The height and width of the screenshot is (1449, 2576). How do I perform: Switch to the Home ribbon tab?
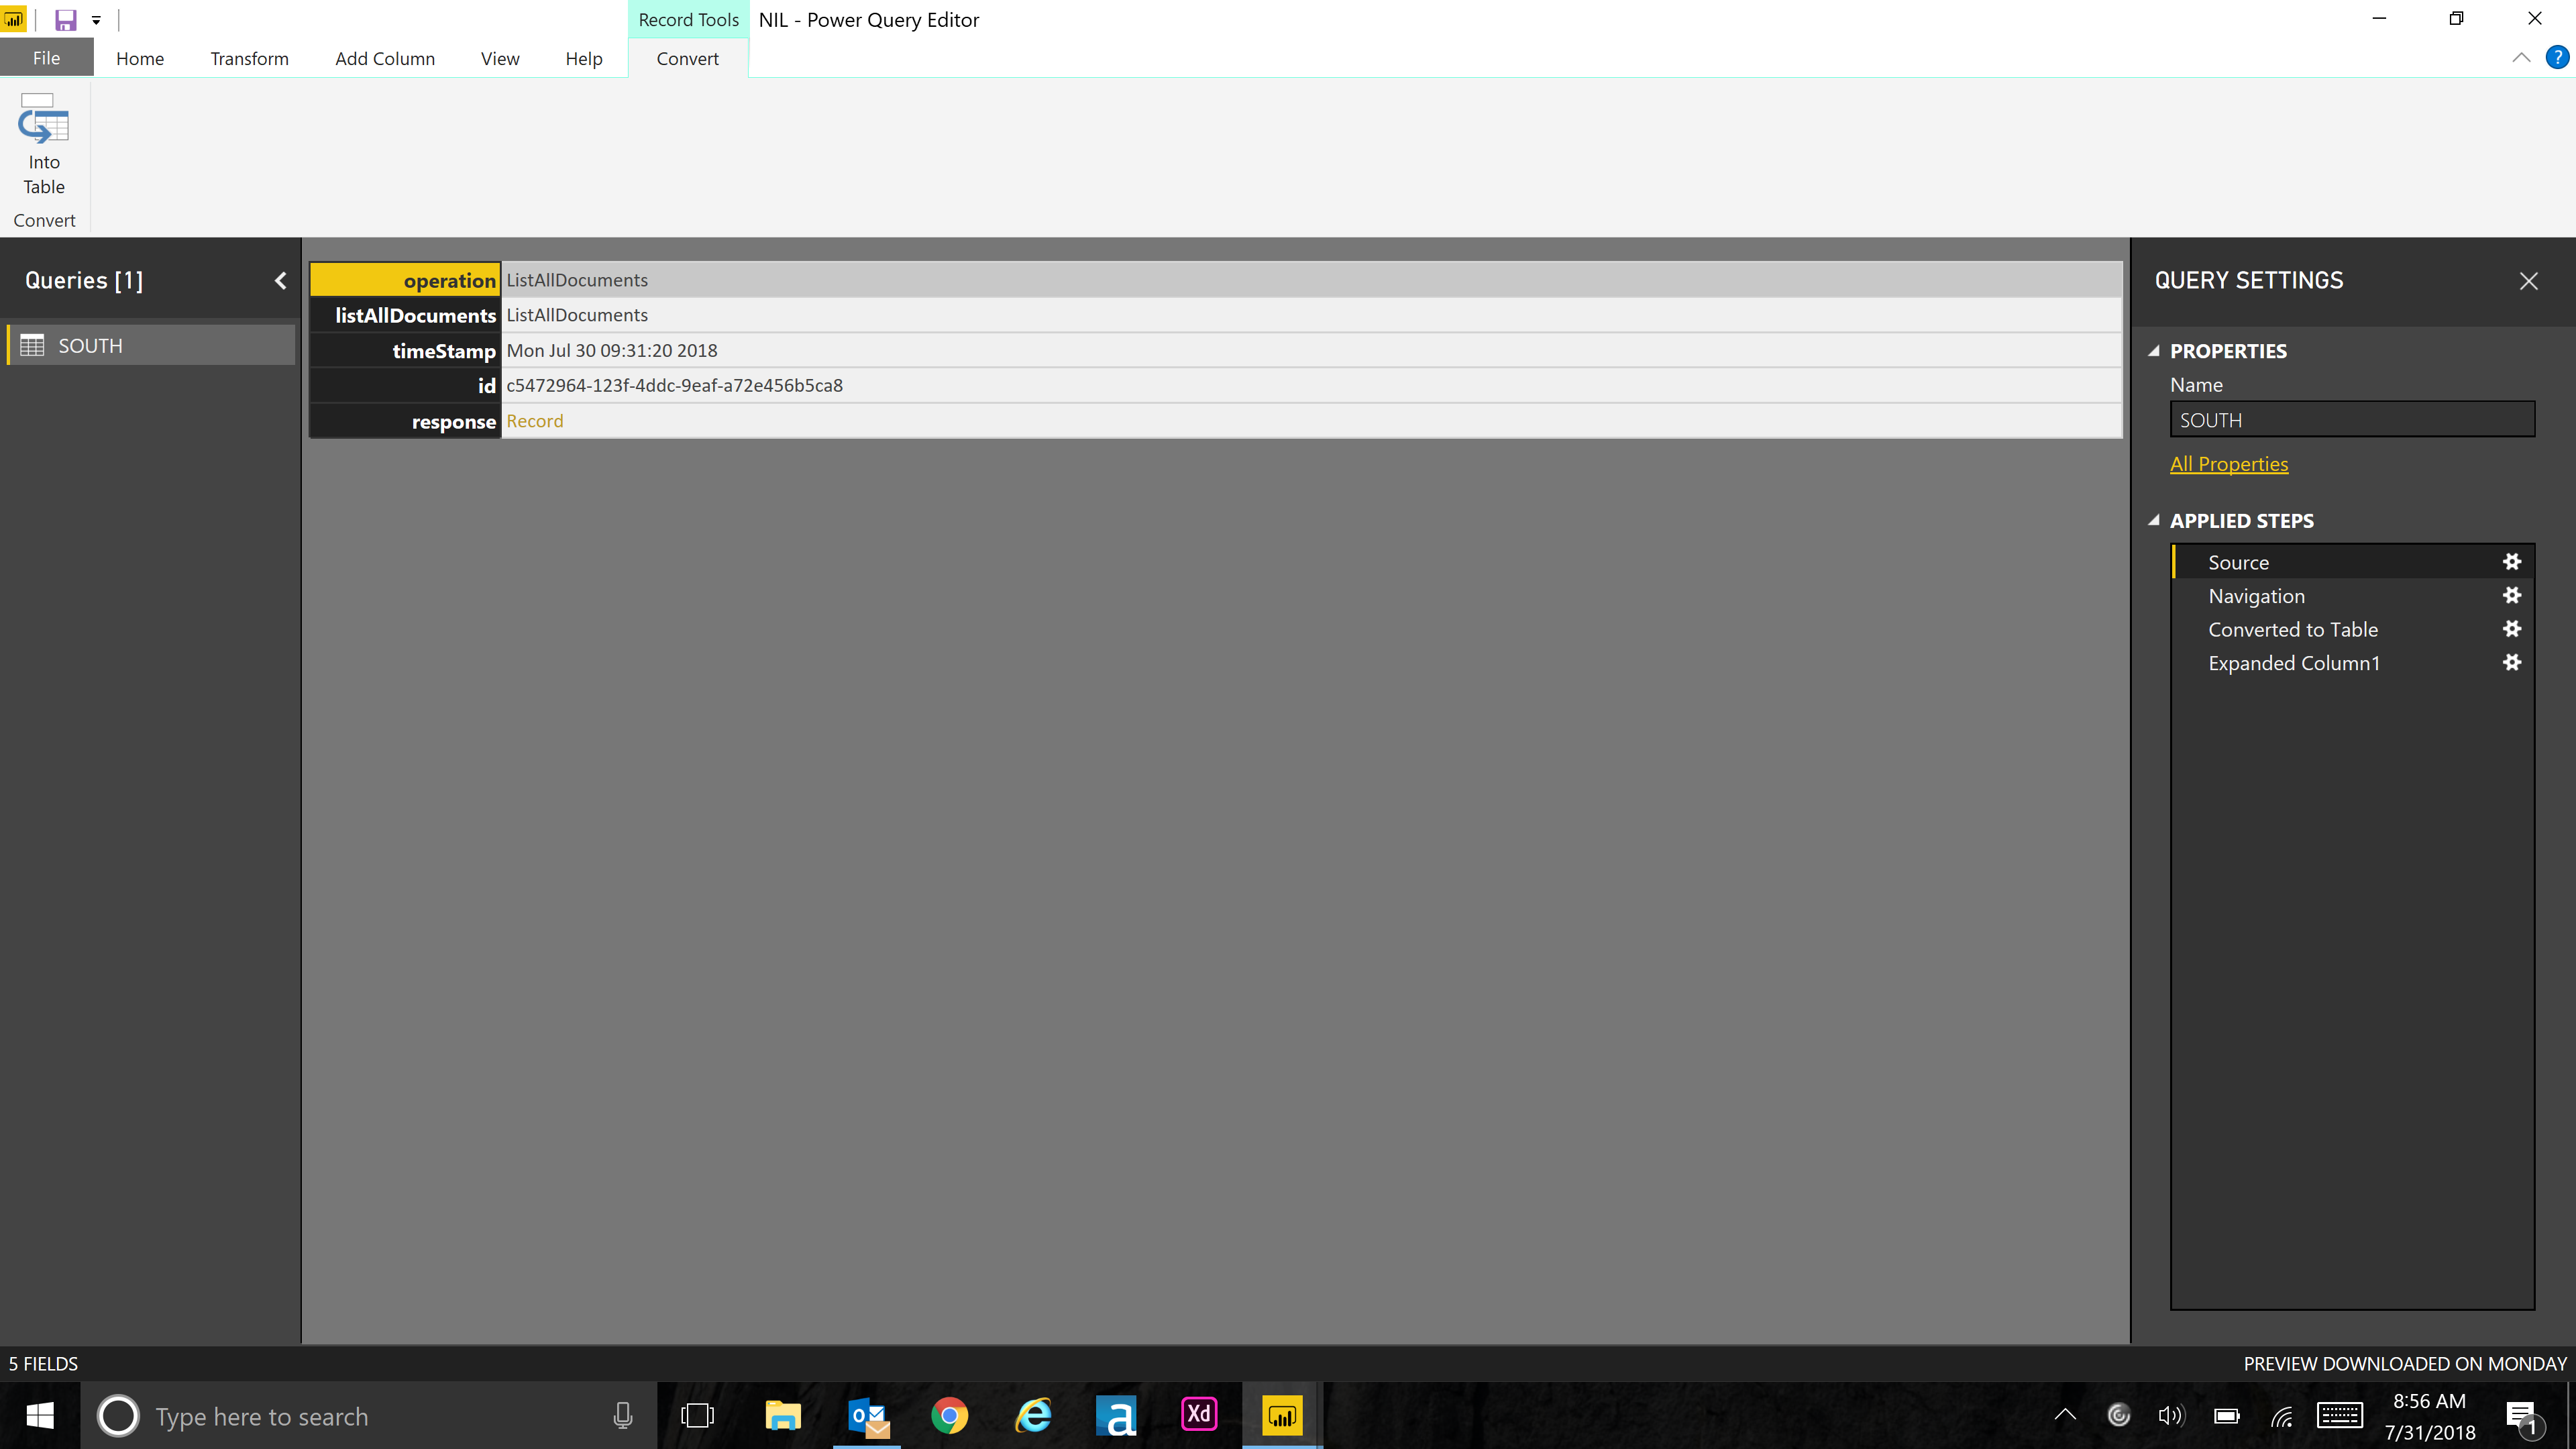[140, 58]
